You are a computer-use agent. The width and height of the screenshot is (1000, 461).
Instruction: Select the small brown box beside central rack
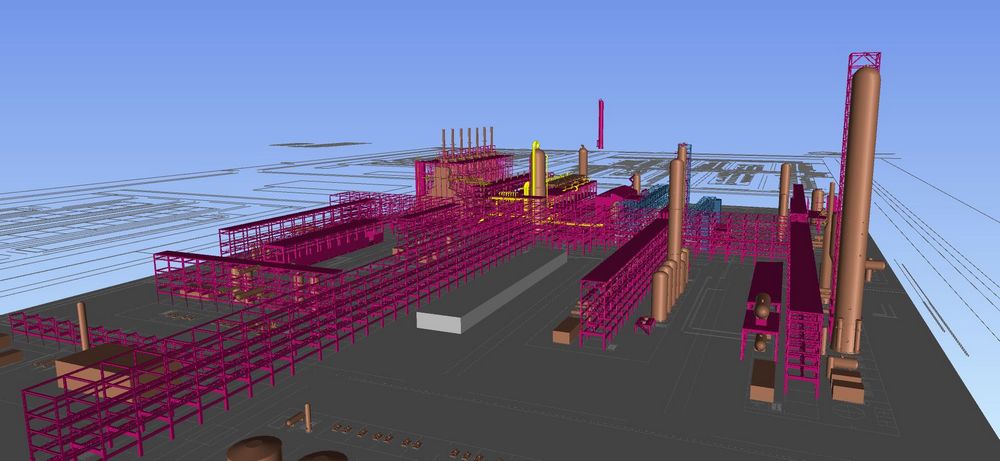coord(565,331)
